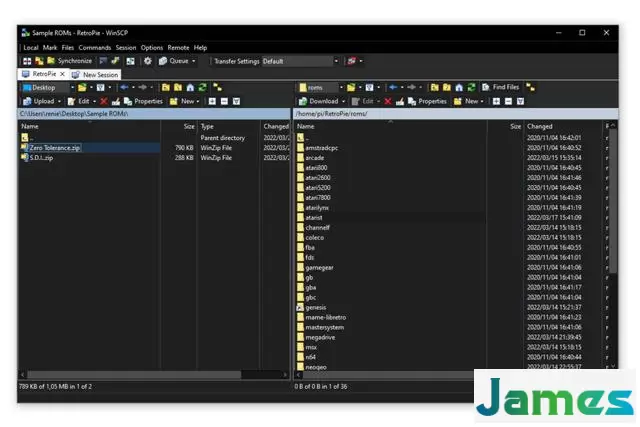Expand the Queue dropdown arrow
This screenshot has height=427, width=640.
(194, 61)
